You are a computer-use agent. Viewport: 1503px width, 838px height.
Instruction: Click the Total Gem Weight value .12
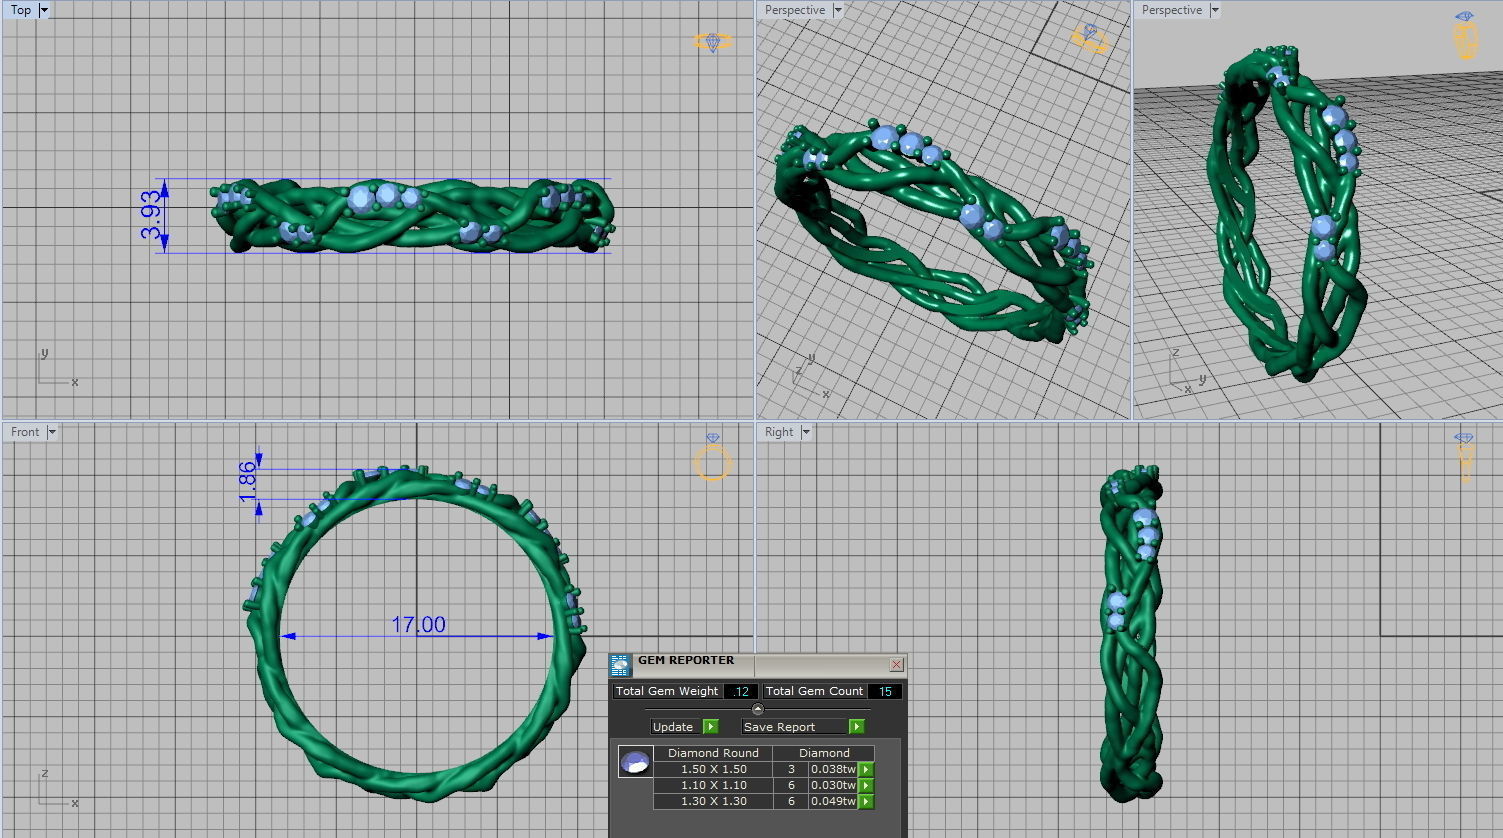pyautogui.click(x=740, y=691)
